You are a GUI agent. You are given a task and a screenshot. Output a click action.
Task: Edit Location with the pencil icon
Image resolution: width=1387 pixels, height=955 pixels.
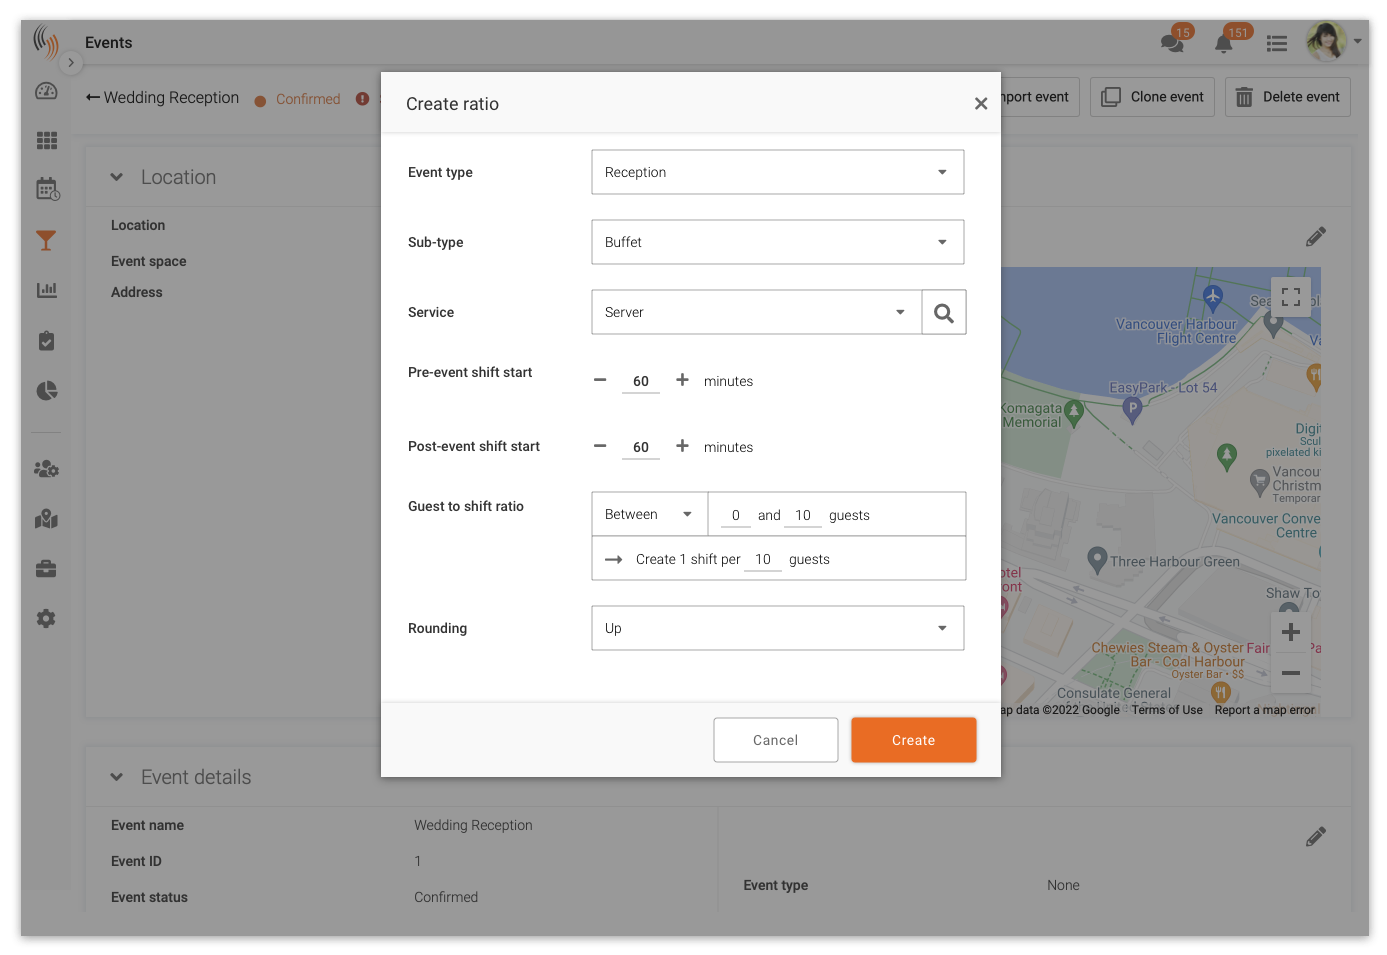pyautogui.click(x=1316, y=237)
